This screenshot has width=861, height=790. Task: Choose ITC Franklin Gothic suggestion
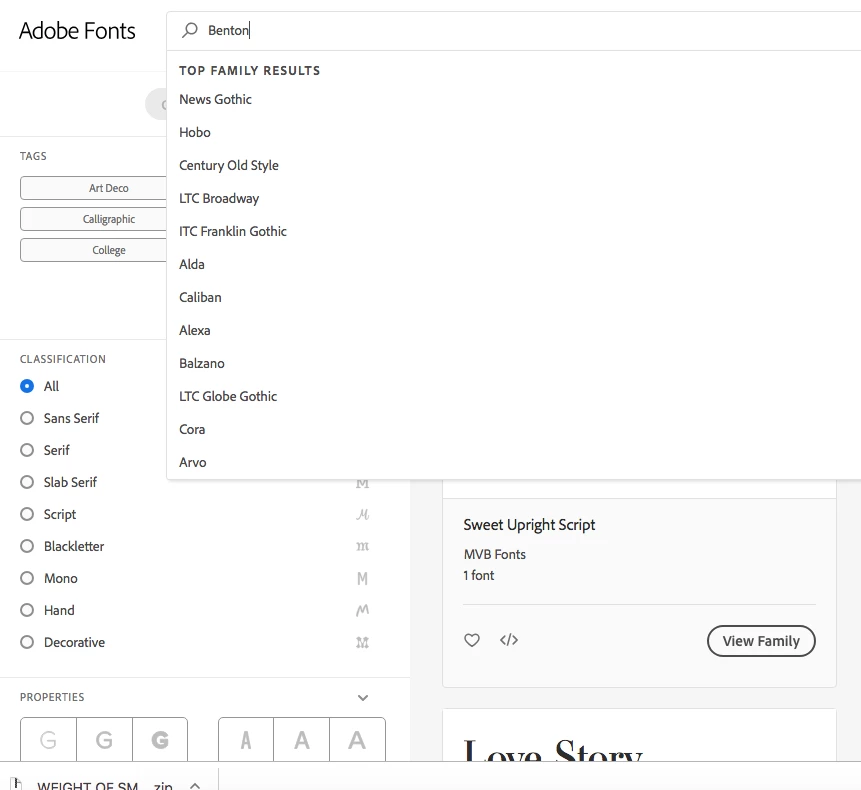[x=233, y=231]
